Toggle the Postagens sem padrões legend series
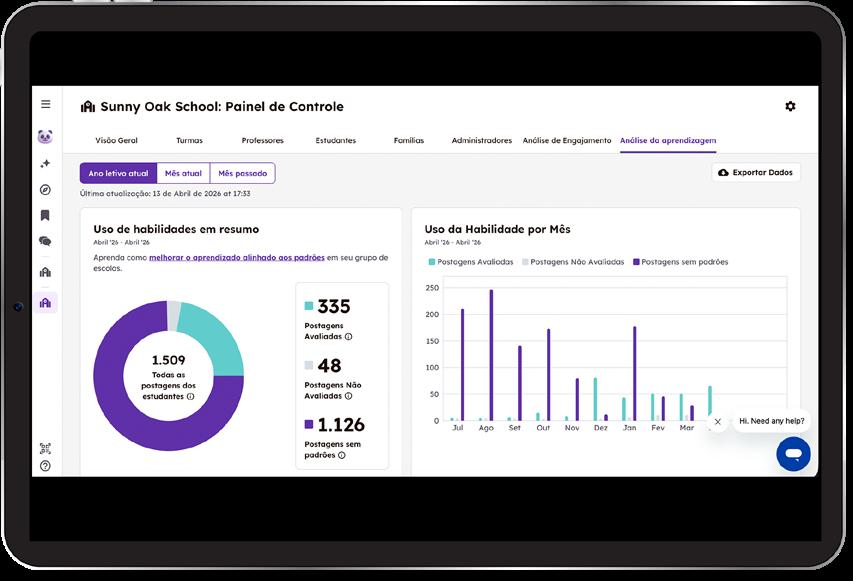The height and width of the screenshot is (581, 853). click(x=681, y=262)
